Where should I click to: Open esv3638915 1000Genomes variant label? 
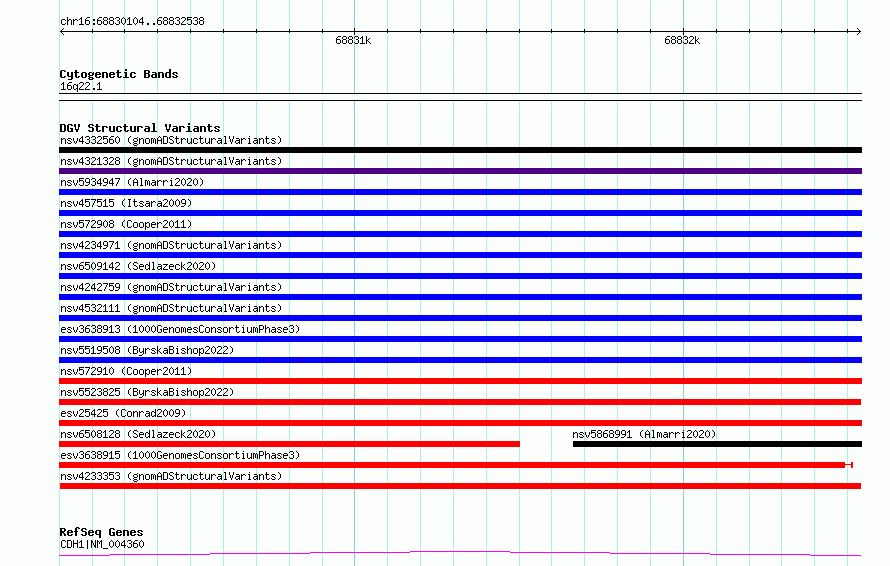coord(180,455)
